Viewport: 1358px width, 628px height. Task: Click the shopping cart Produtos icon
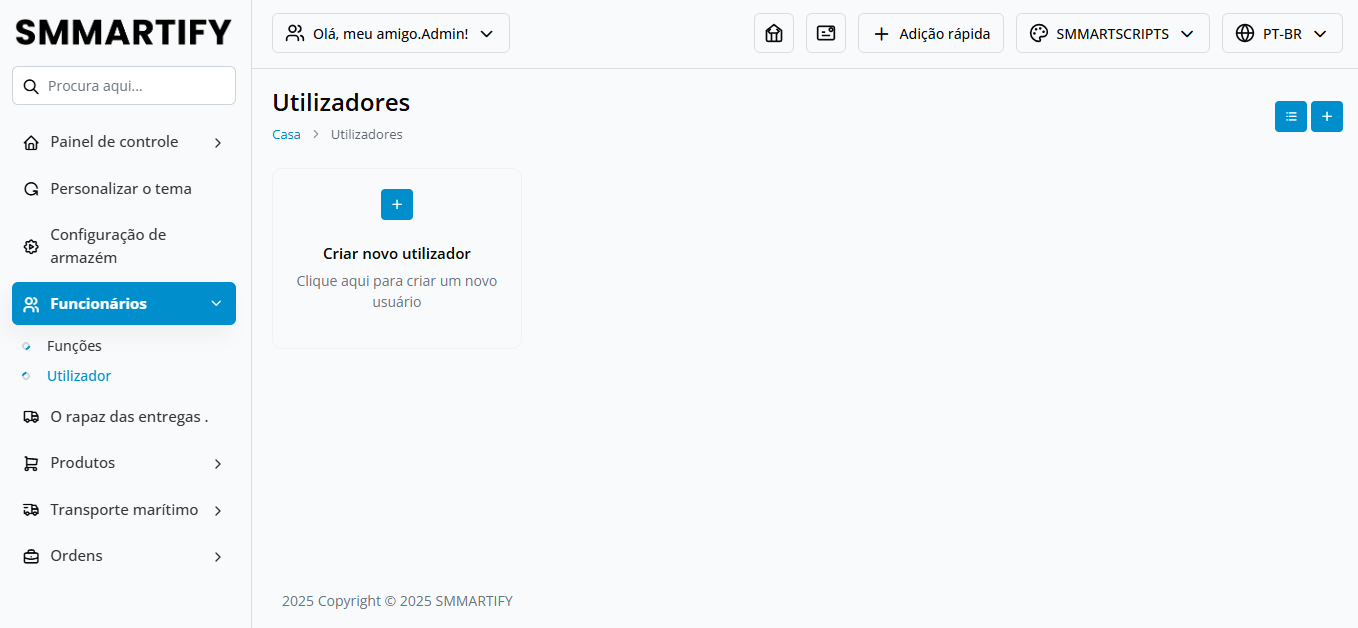pyautogui.click(x=31, y=463)
